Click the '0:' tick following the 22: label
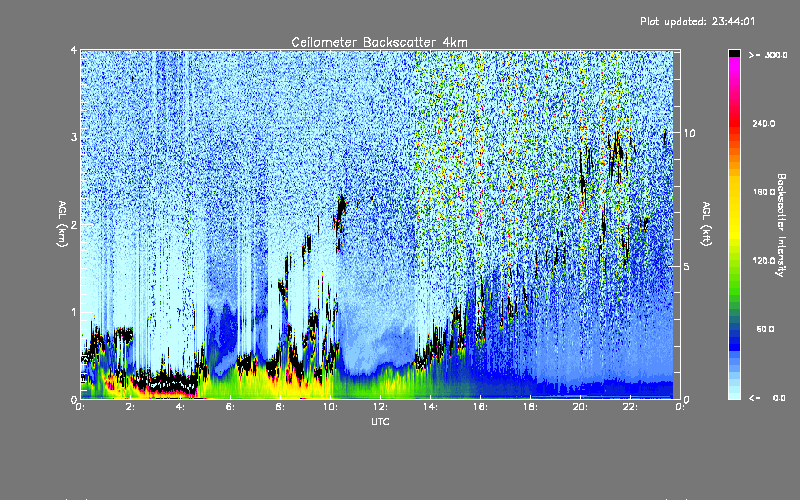 coord(680,407)
